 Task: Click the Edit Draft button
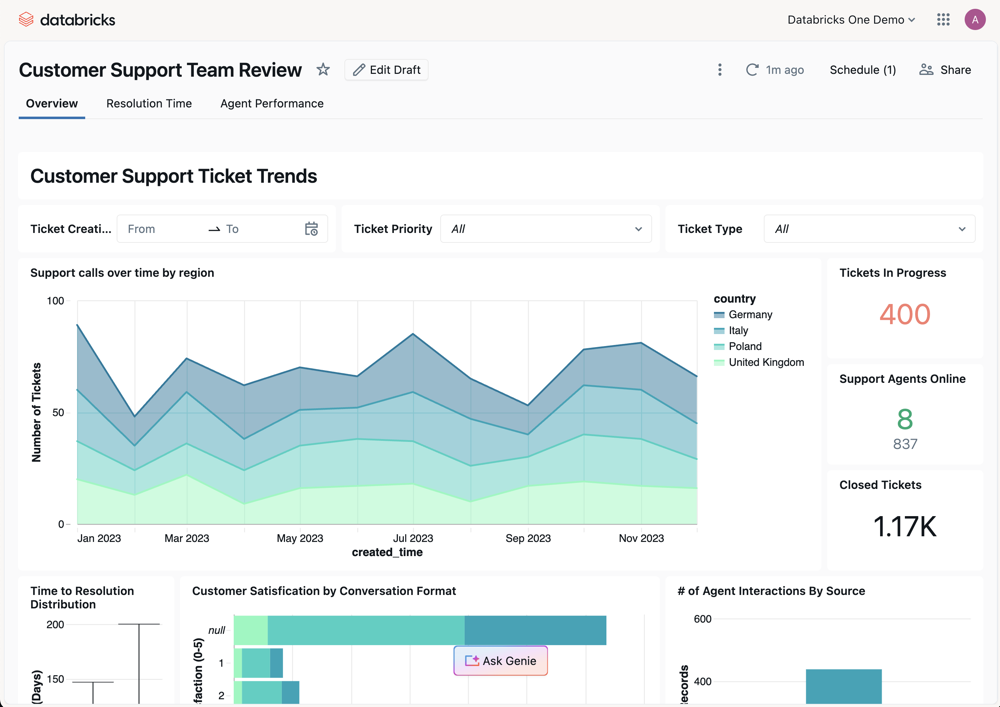(386, 70)
